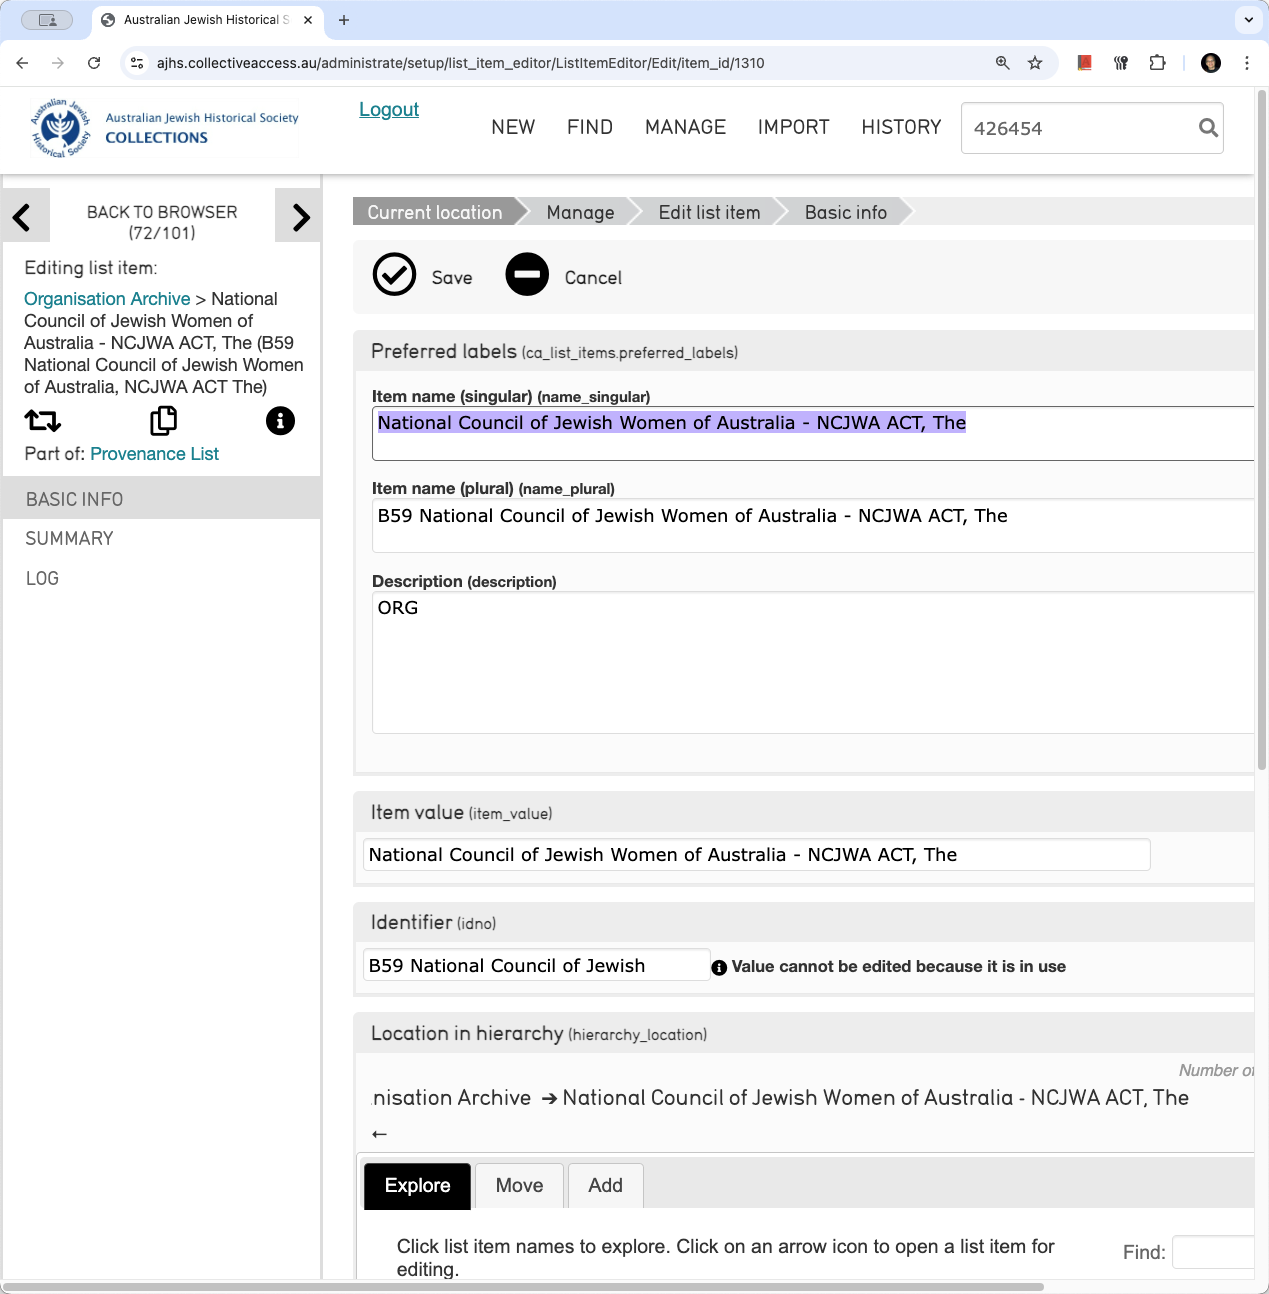
Task: Switch to the Move tab
Action: click(x=520, y=1186)
